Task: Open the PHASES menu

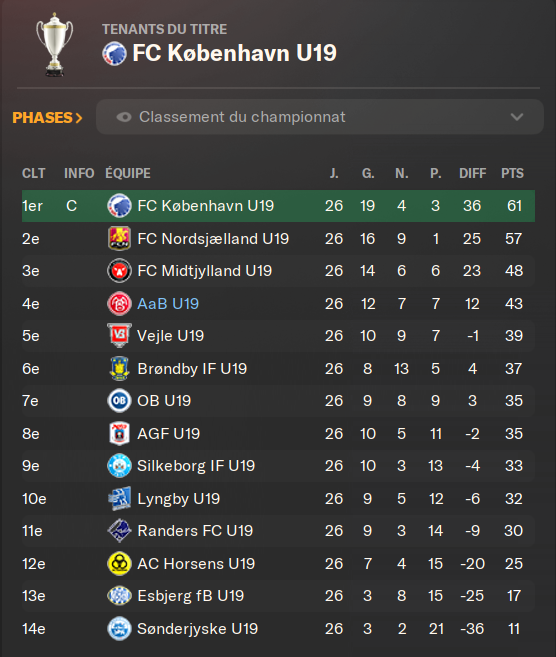Action: coord(47,118)
